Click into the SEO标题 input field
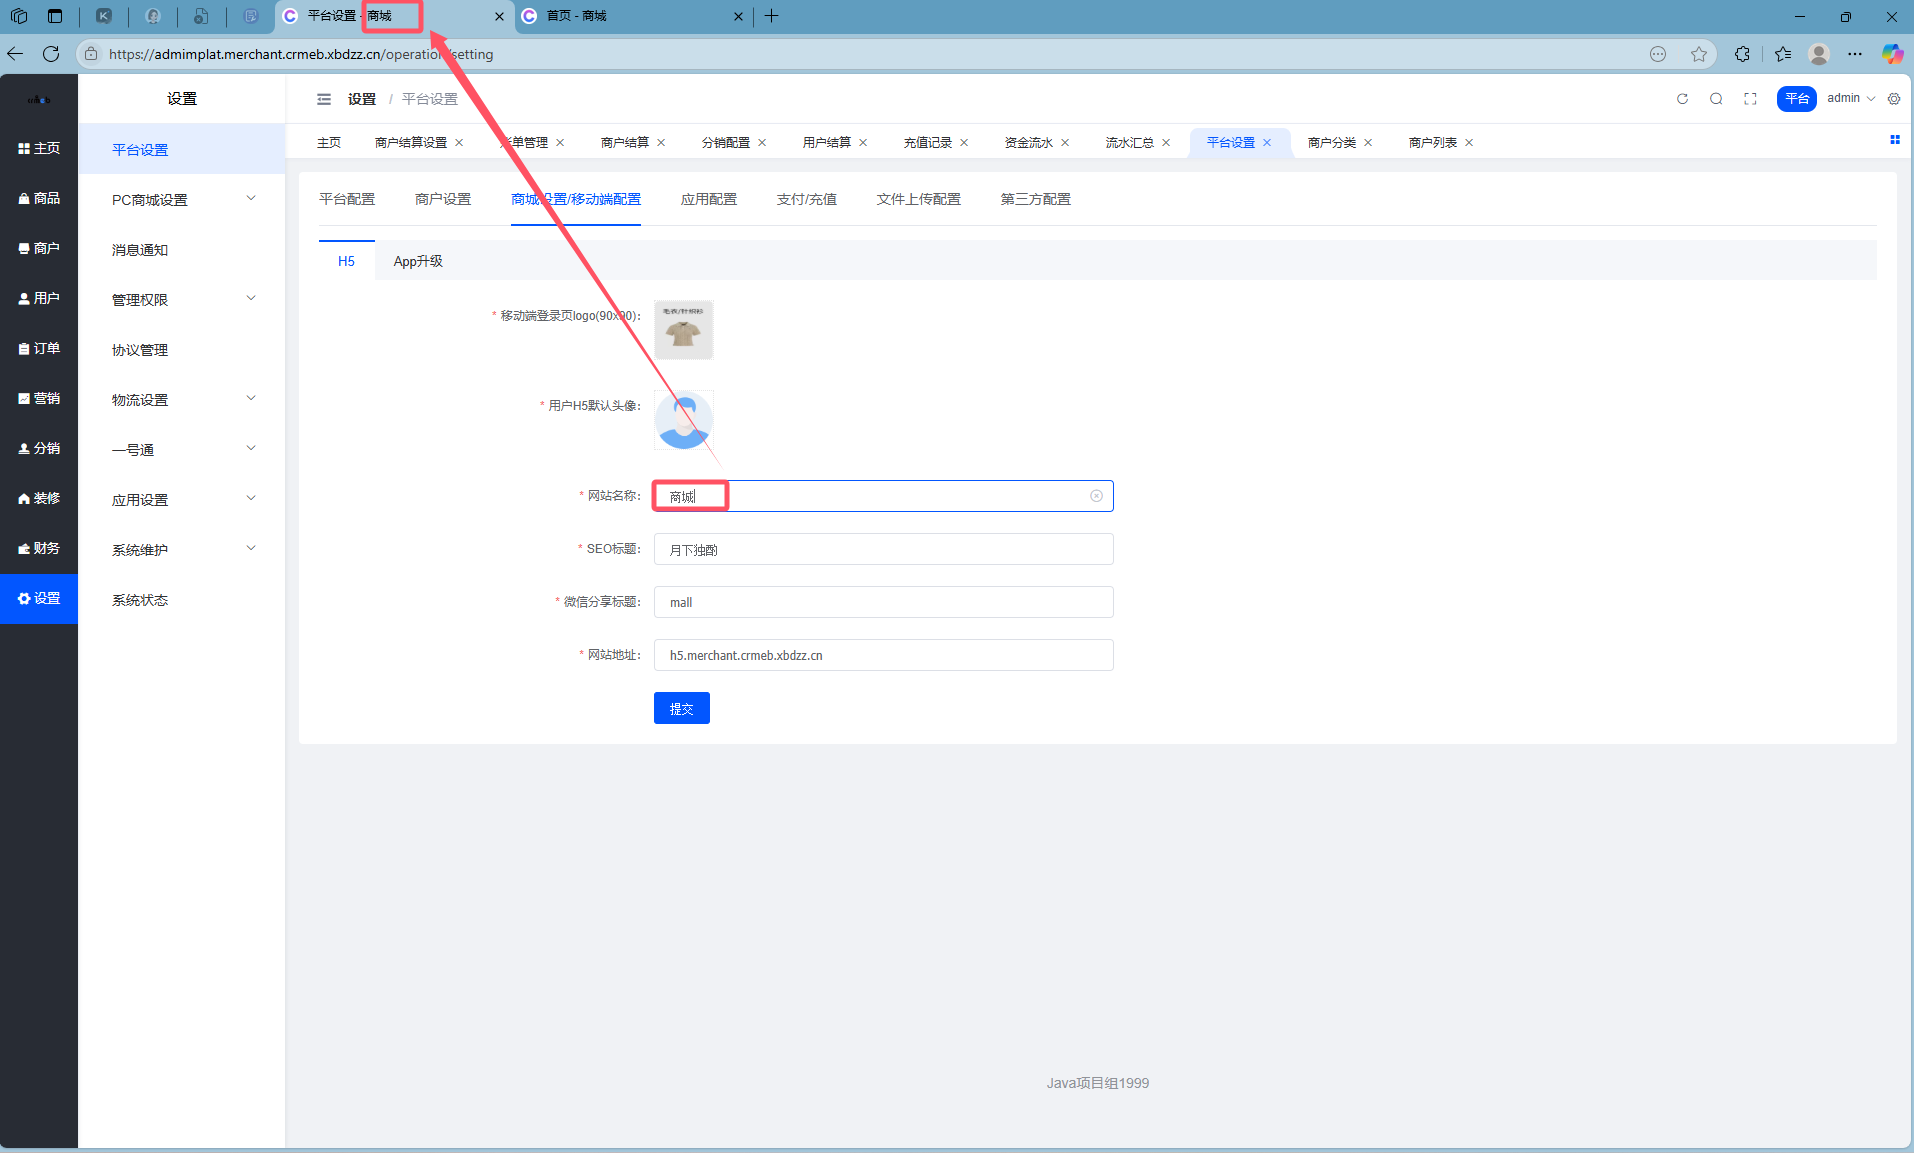The width and height of the screenshot is (1914, 1153). pos(883,549)
